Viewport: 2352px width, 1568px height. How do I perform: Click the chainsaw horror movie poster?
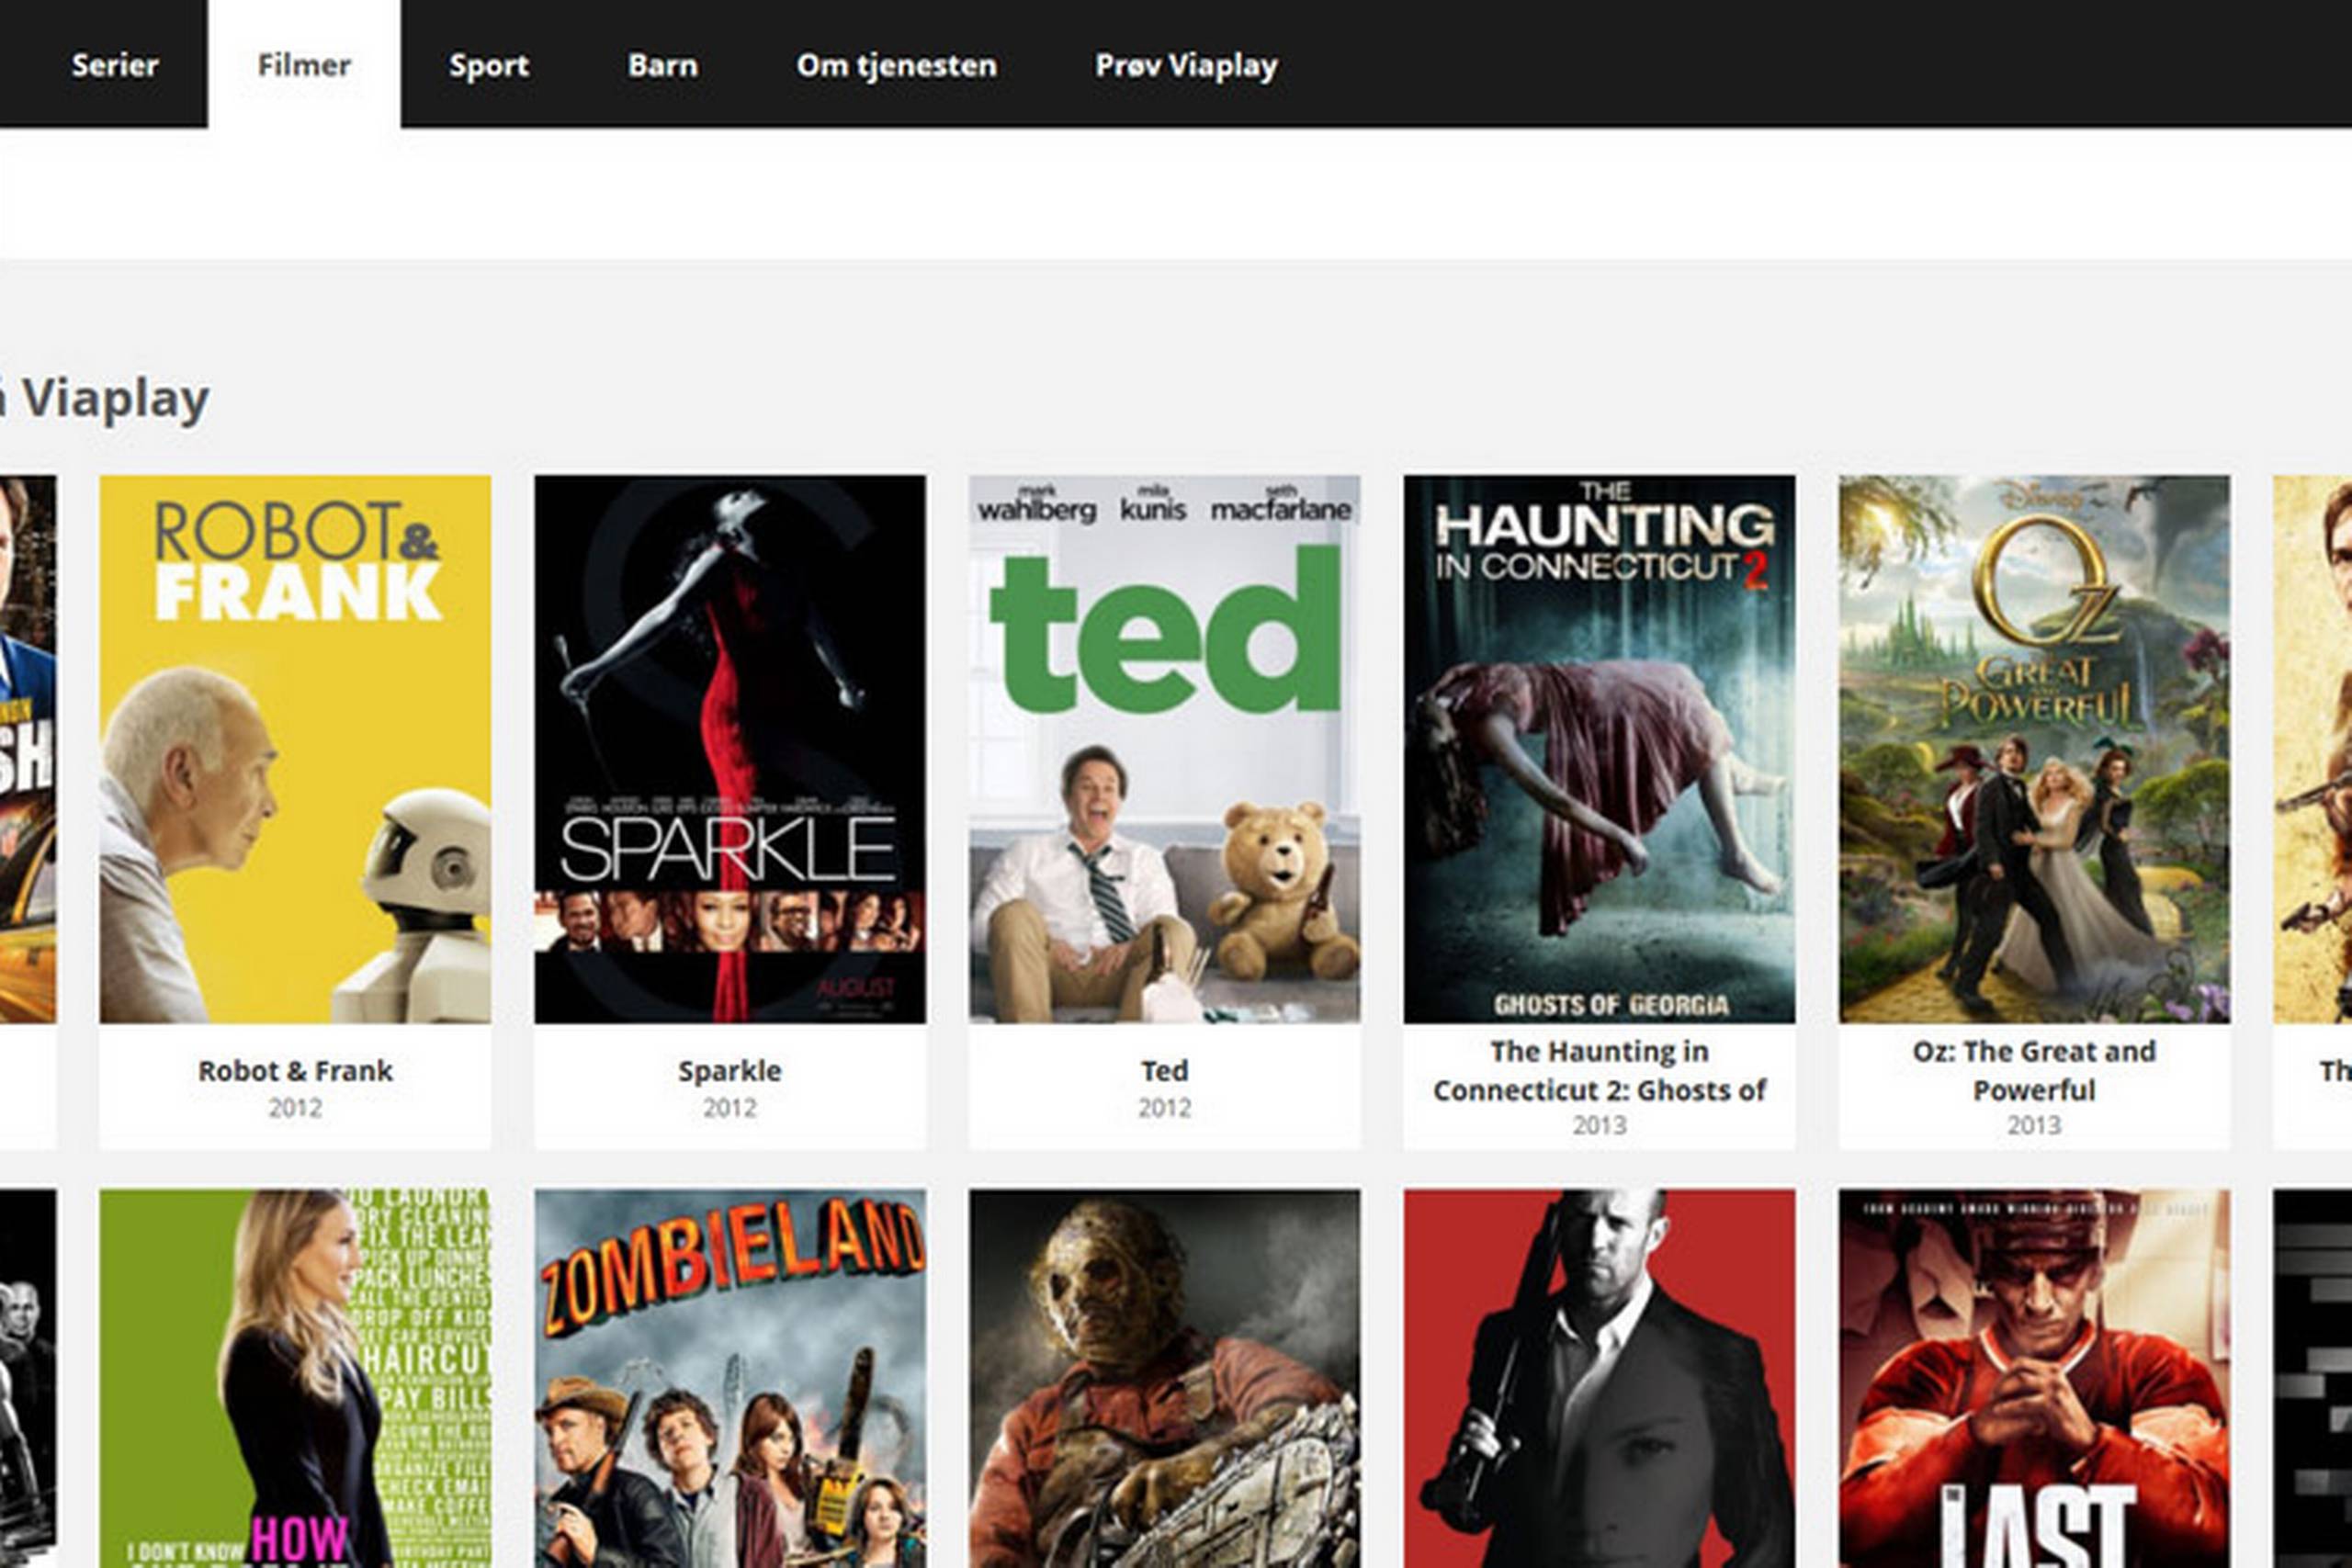click(x=1164, y=1380)
